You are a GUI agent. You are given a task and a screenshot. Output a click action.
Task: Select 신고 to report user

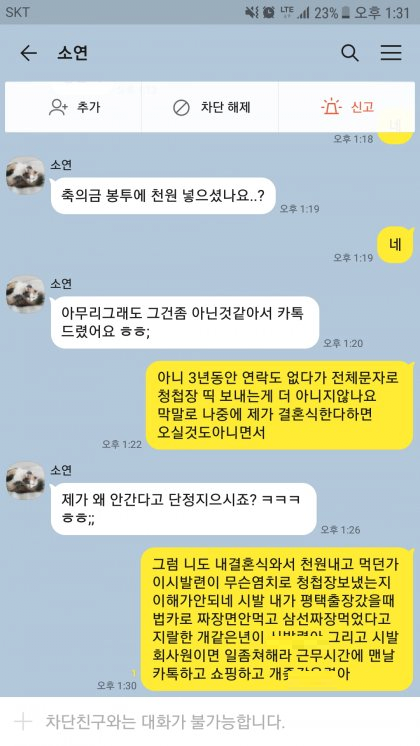pyautogui.click(x=362, y=107)
